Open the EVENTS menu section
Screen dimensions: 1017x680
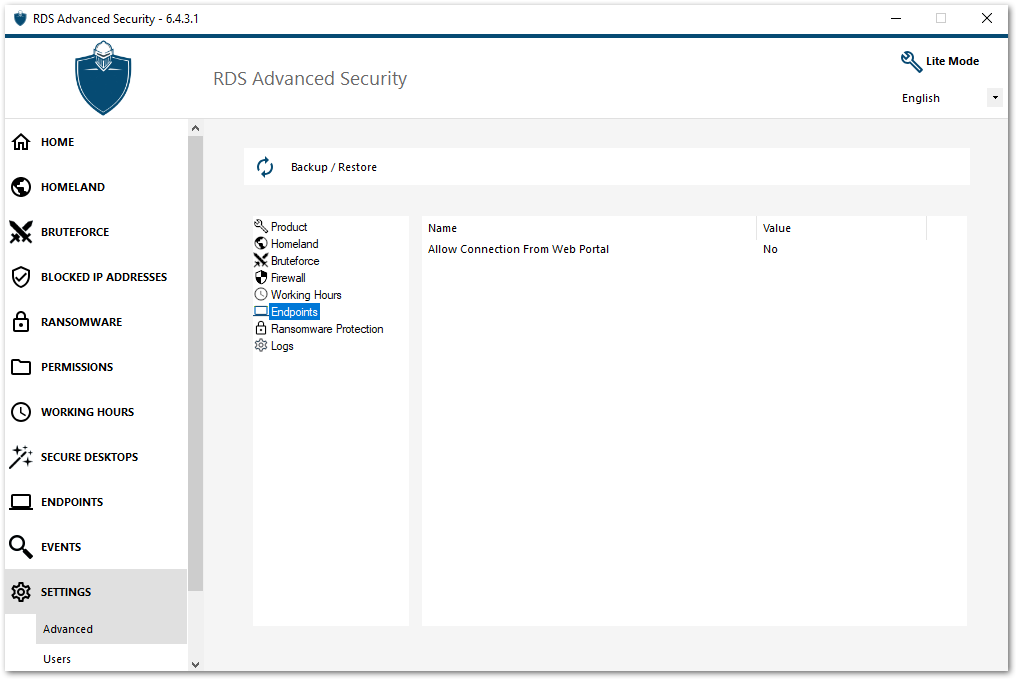(x=96, y=547)
